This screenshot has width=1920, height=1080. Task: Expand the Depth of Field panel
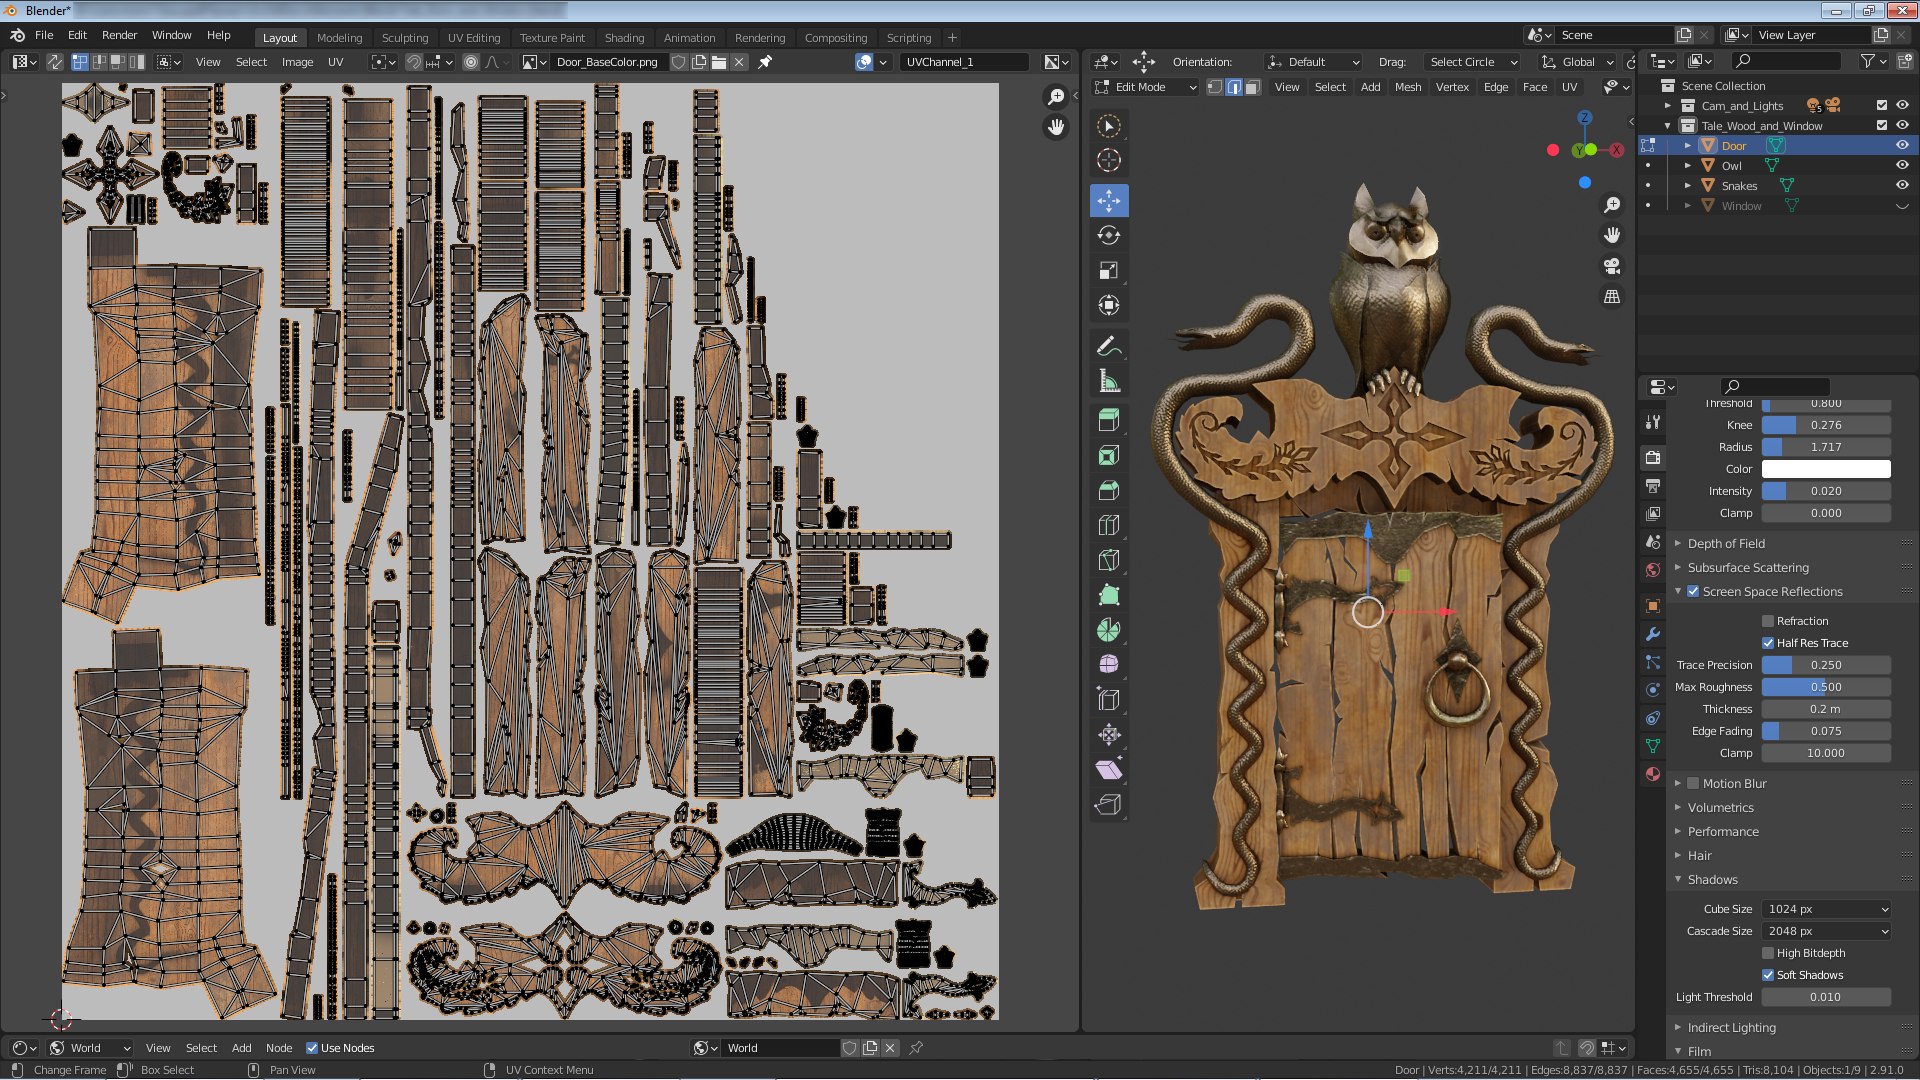click(x=1726, y=543)
